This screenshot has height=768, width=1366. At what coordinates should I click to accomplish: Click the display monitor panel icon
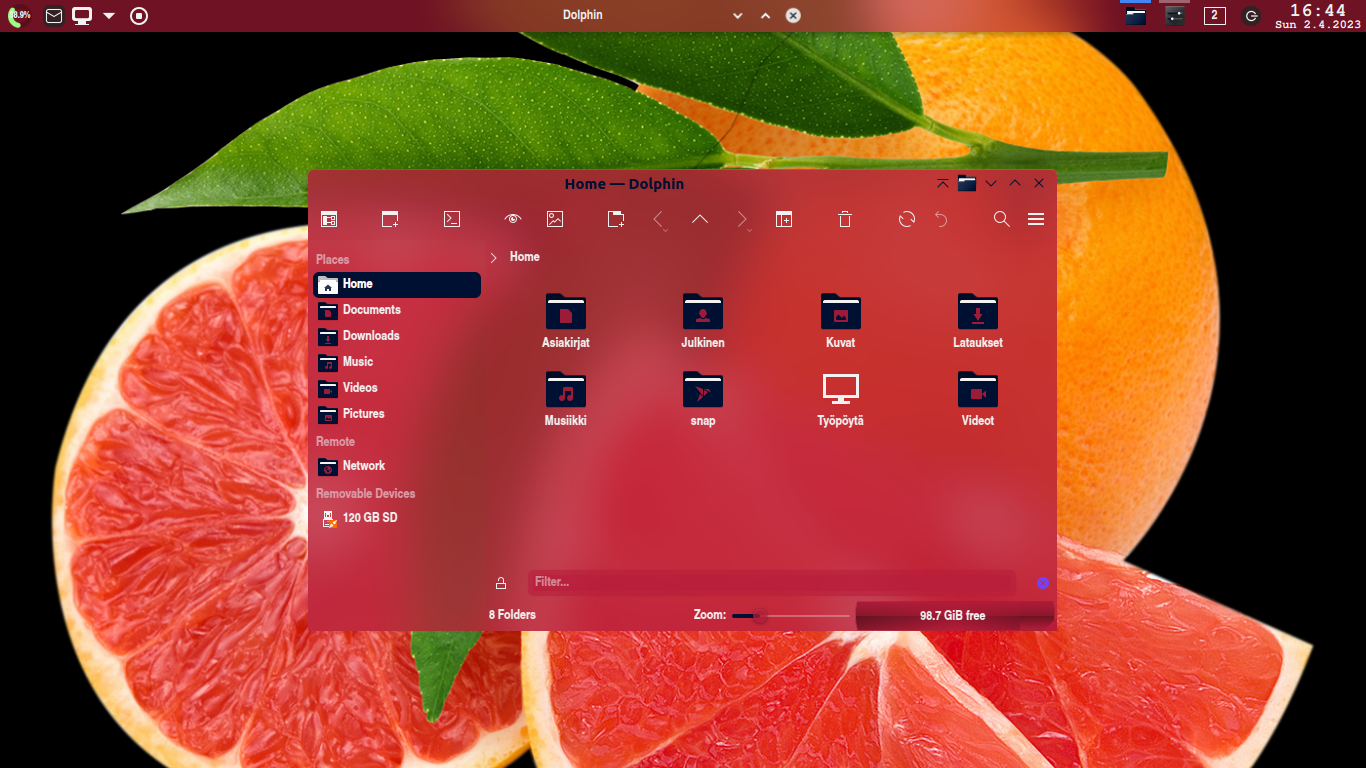tap(82, 16)
